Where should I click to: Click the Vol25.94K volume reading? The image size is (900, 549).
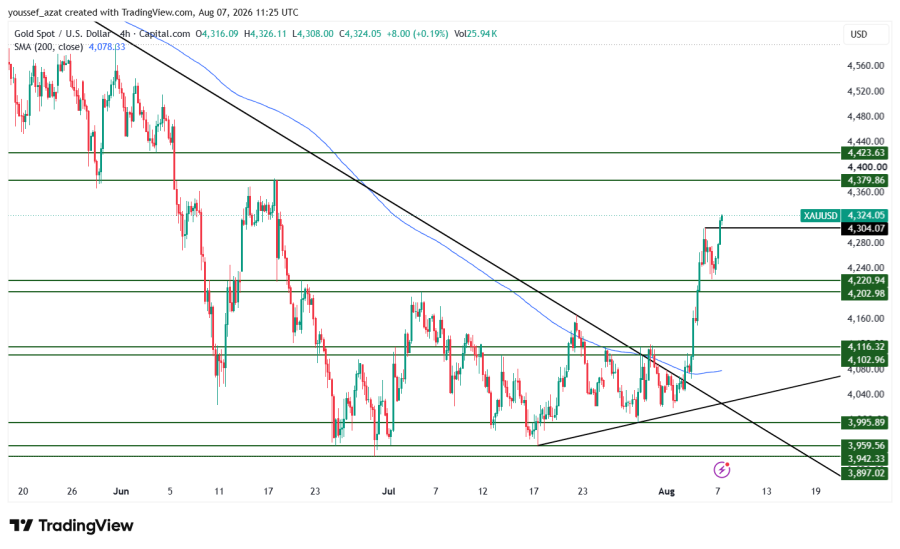tap(475, 34)
